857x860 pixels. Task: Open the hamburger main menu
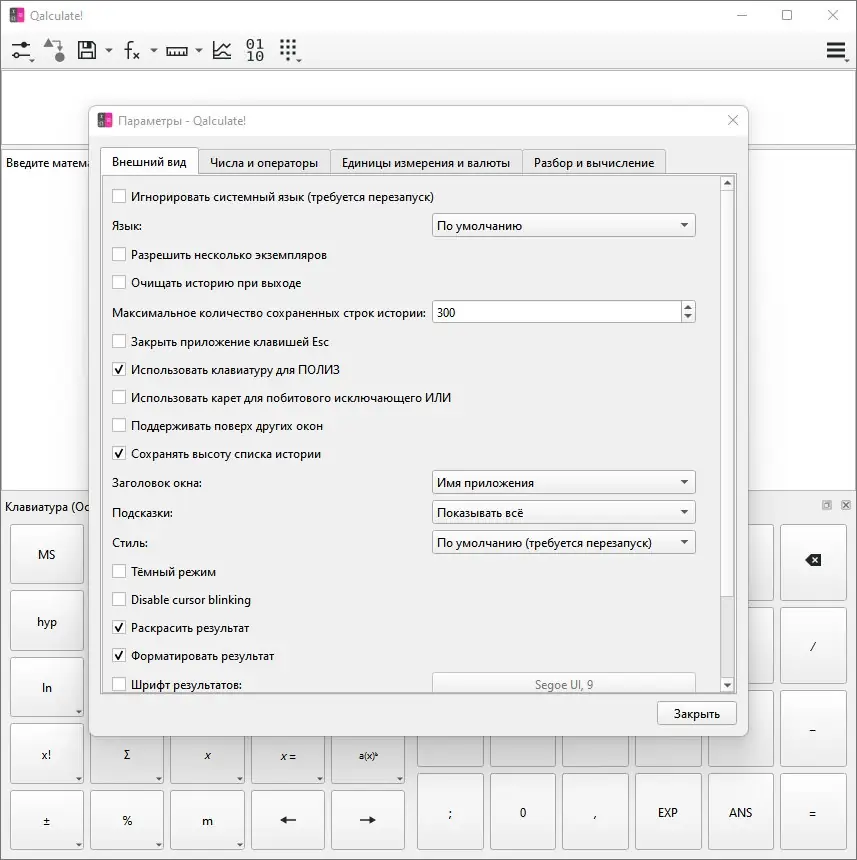click(837, 50)
